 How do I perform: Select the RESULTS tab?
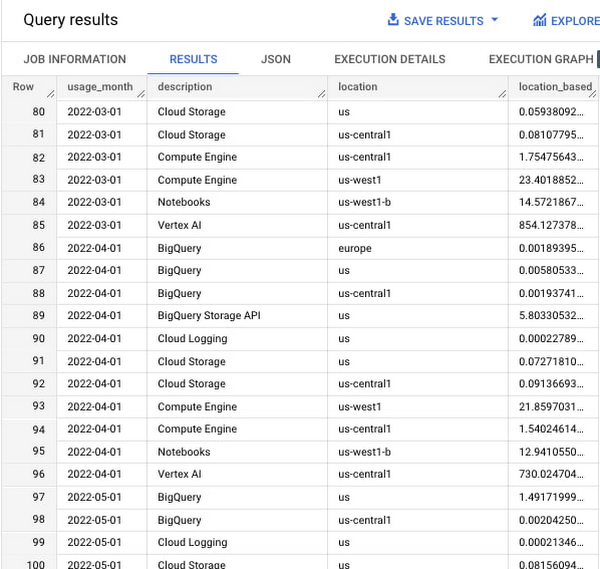(x=193, y=59)
